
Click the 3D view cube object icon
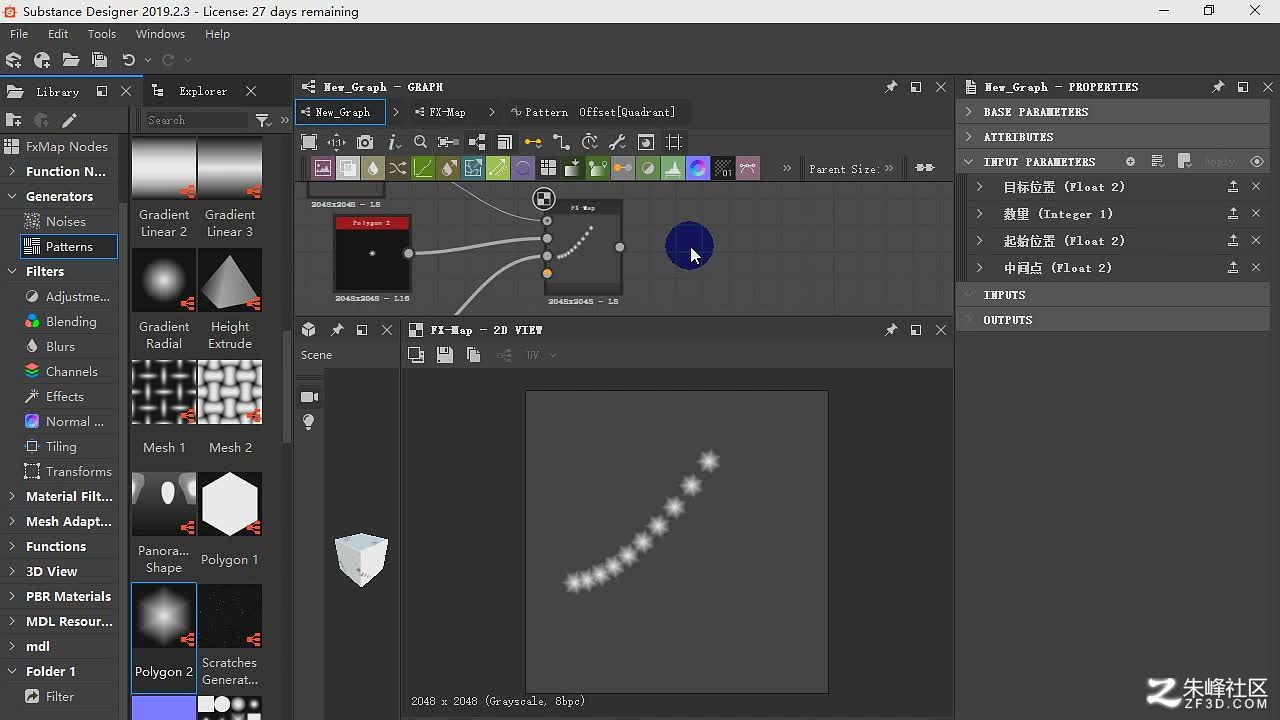click(x=309, y=329)
